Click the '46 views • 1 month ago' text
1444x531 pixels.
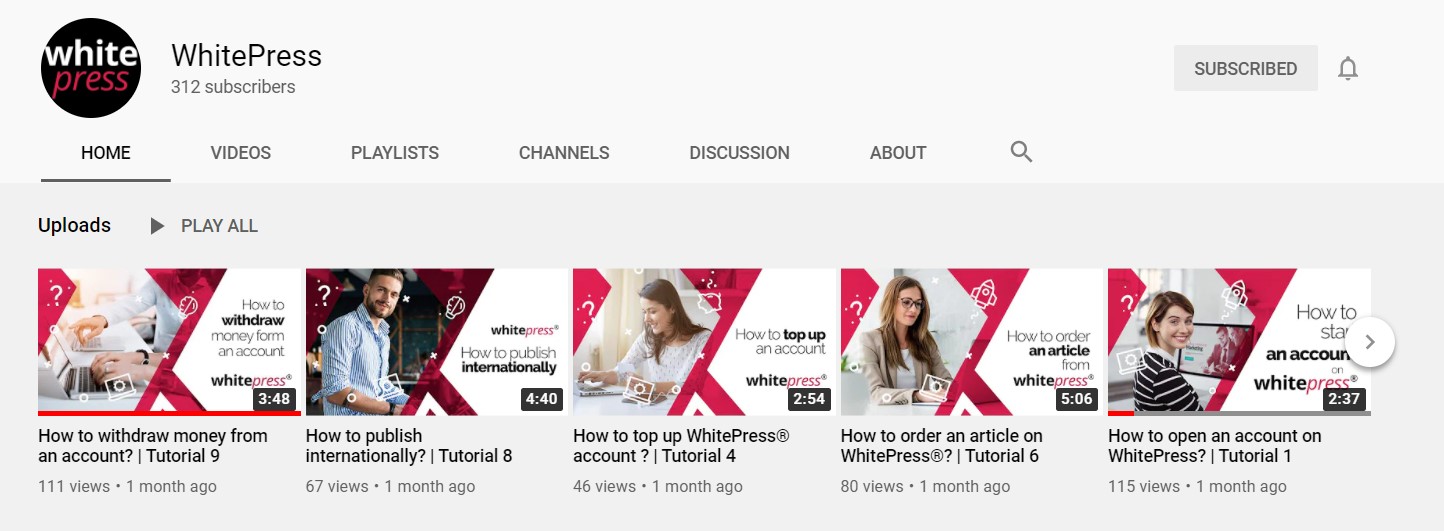pyautogui.click(x=658, y=487)
